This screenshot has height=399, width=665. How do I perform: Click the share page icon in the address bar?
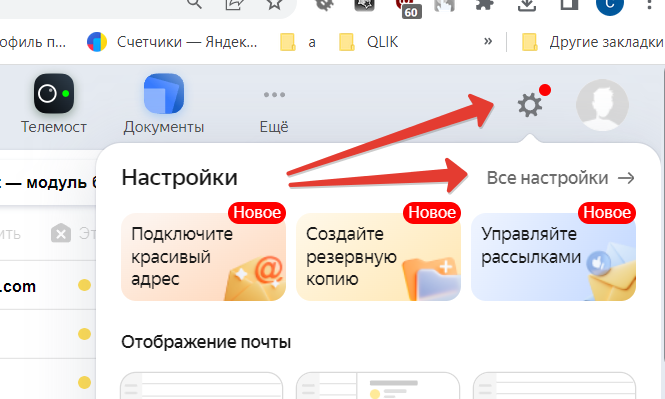point(235,4)
